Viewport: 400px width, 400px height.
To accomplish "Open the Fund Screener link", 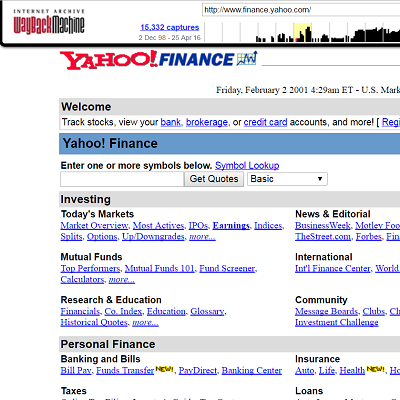I will coord(227,268).
